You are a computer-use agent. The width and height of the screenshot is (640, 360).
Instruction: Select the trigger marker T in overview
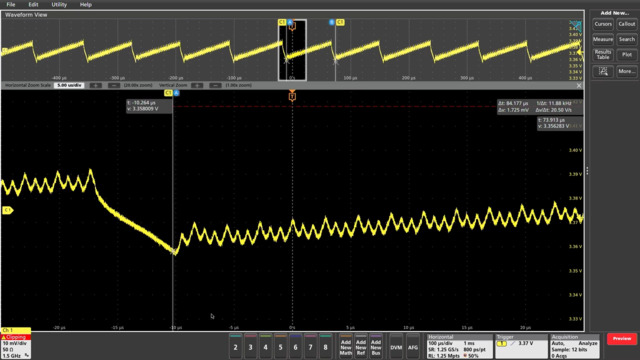[292, 26]
